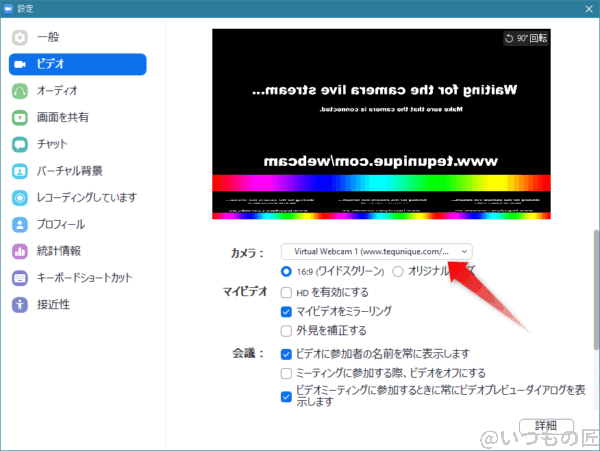
Task: Click the settings vertical scrollbar
Action: pyautogui.click(x=596, y=289)
